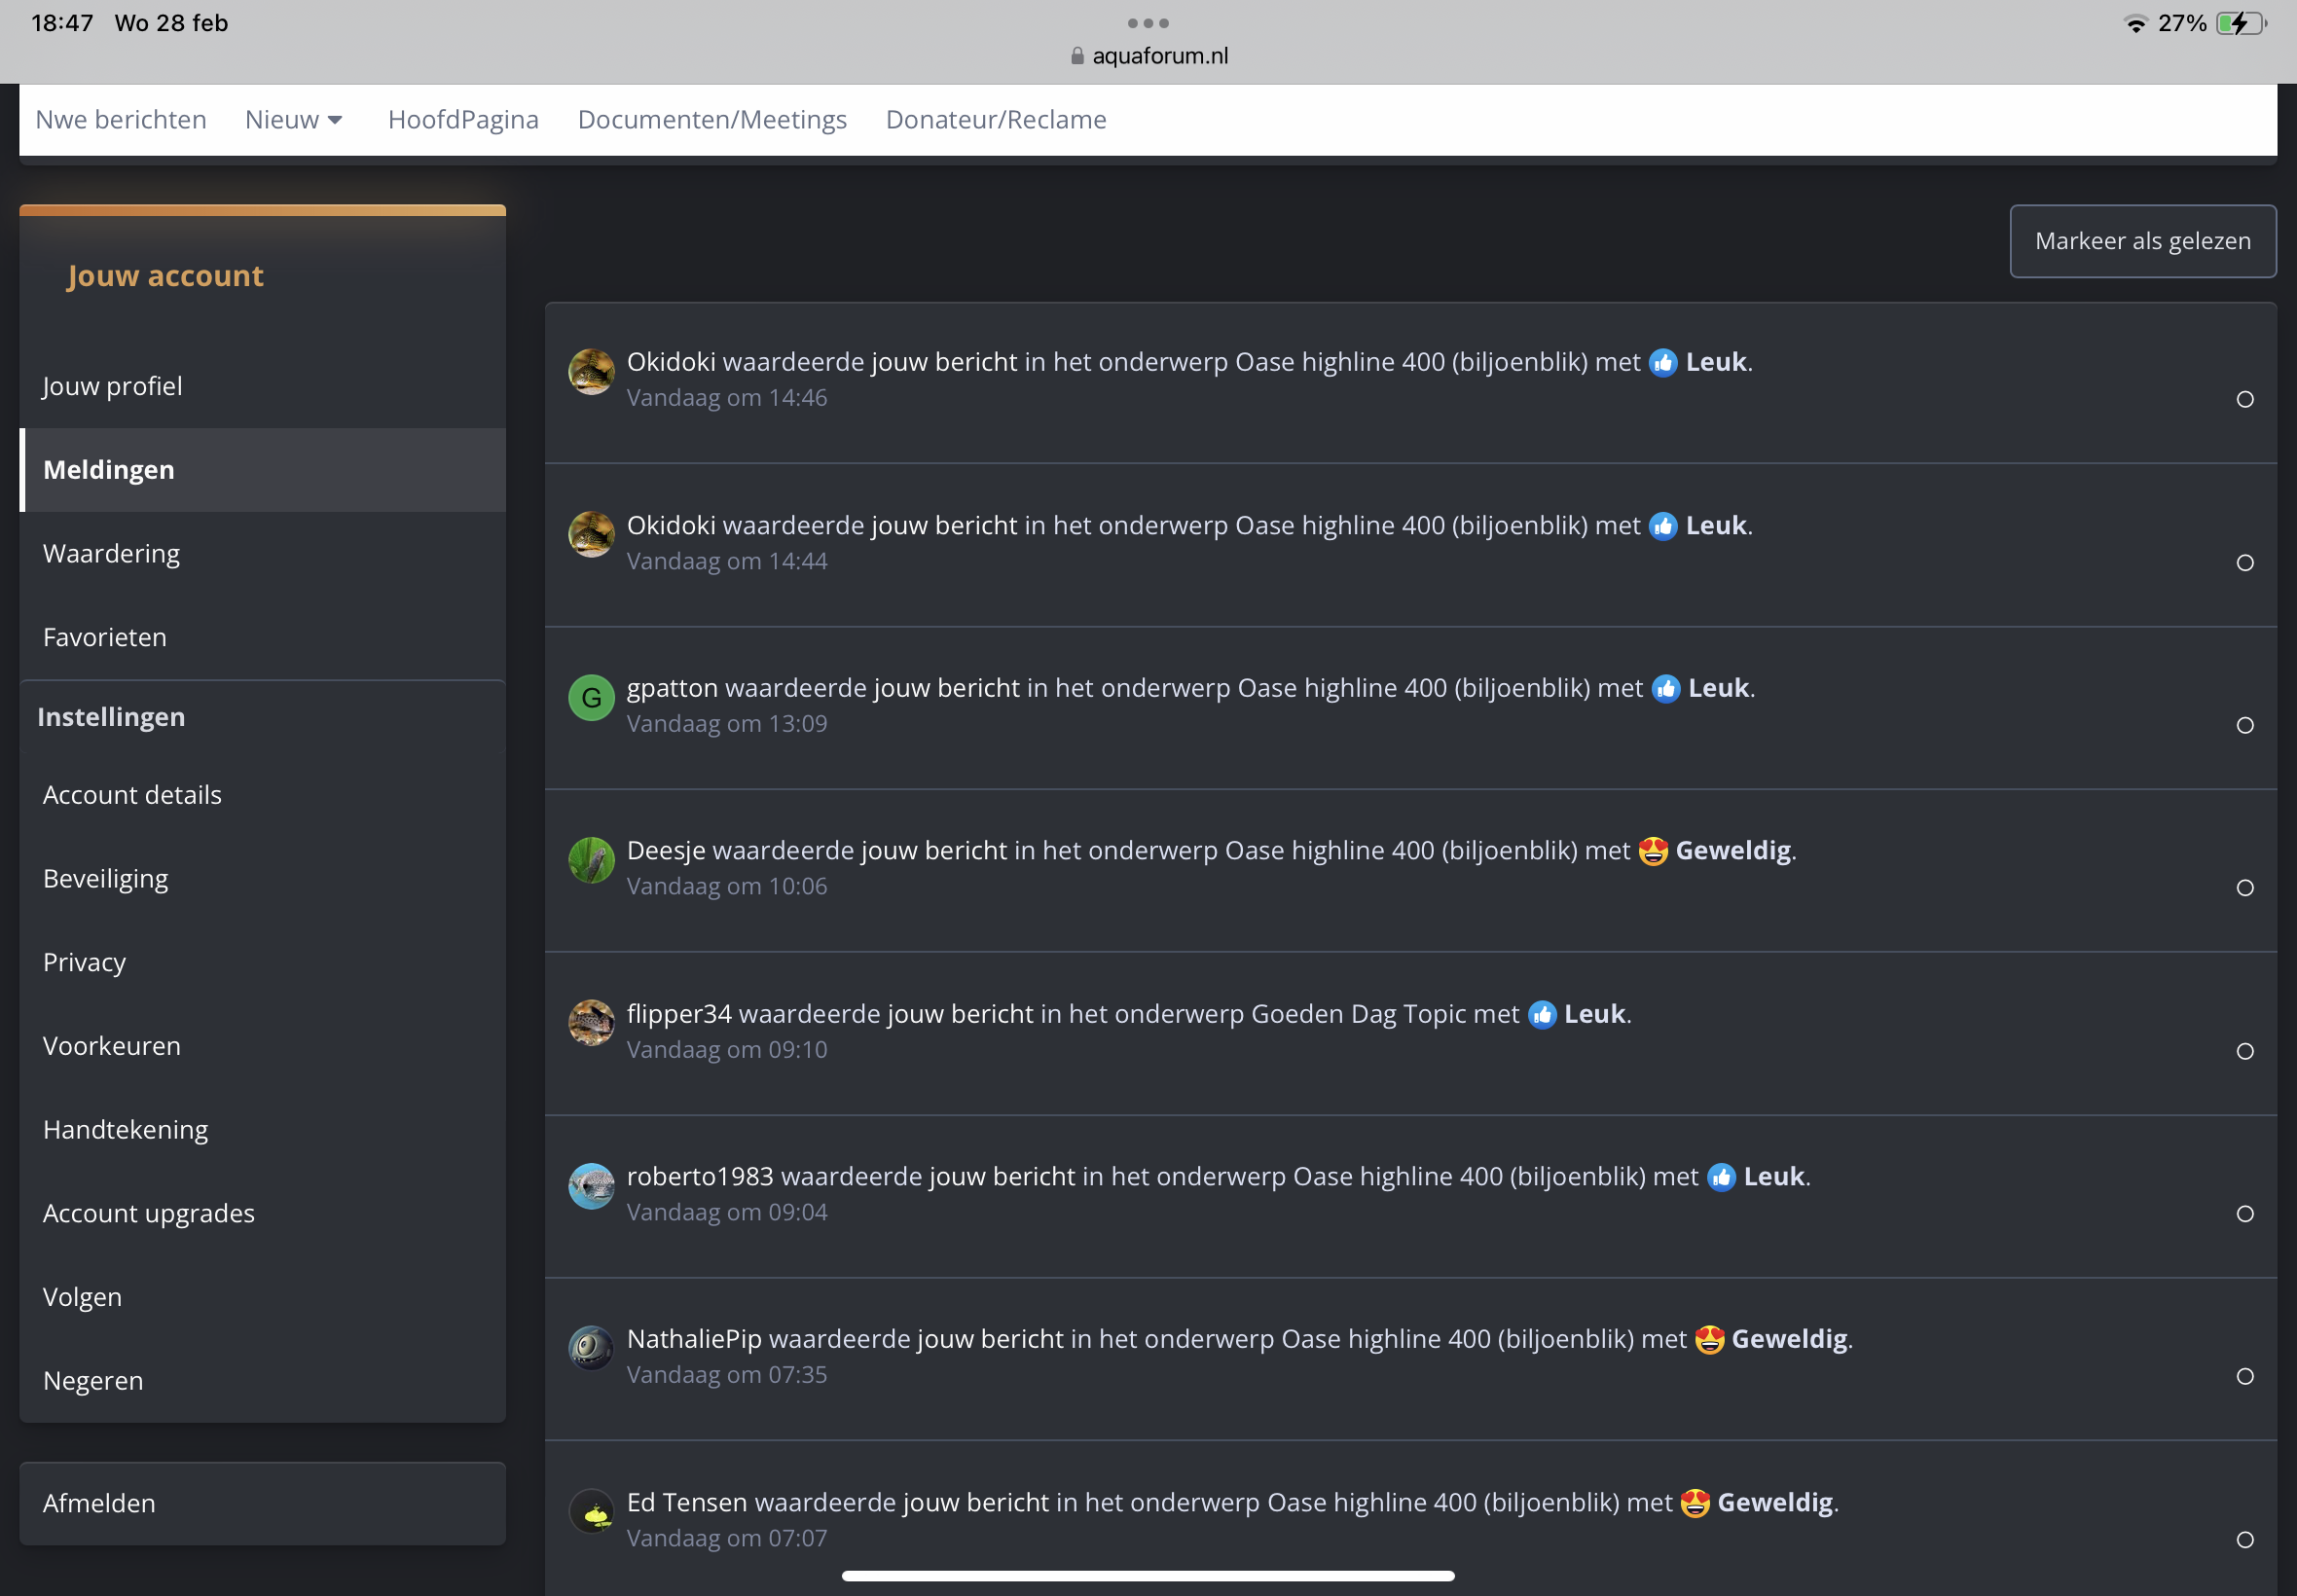Click Okidoki's avatar on the 14:46 notification
This screenshot has width=2297, height=1596.
point(591,372)
